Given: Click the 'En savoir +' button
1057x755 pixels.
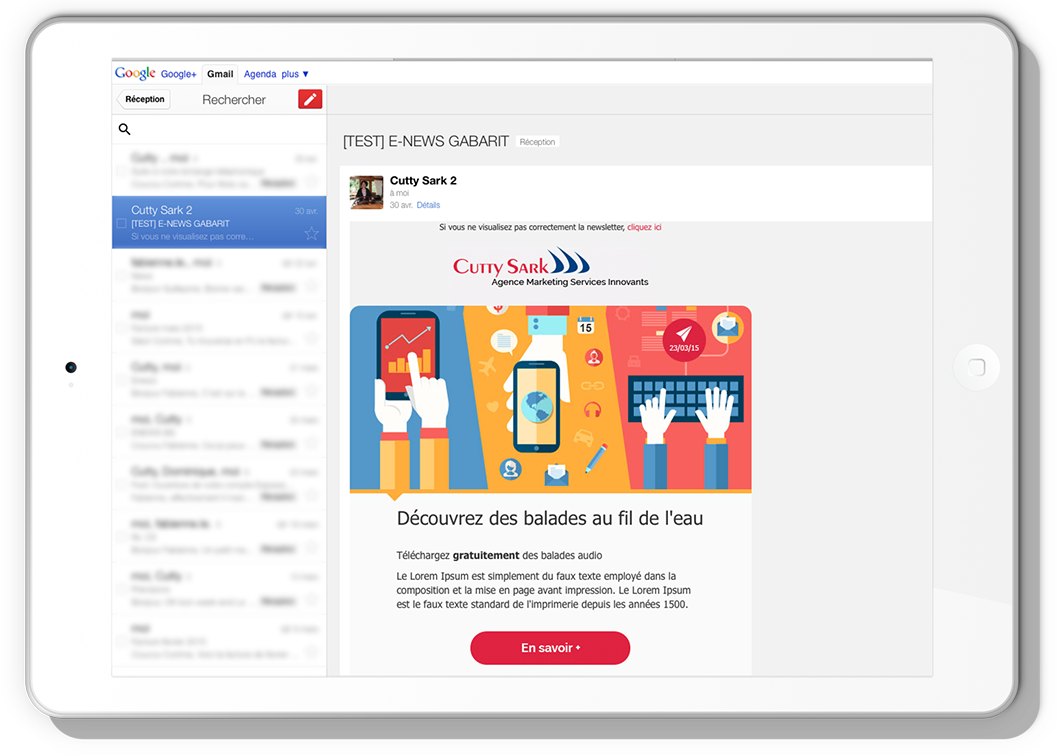Looking at the screenshot, I should 550,648.
